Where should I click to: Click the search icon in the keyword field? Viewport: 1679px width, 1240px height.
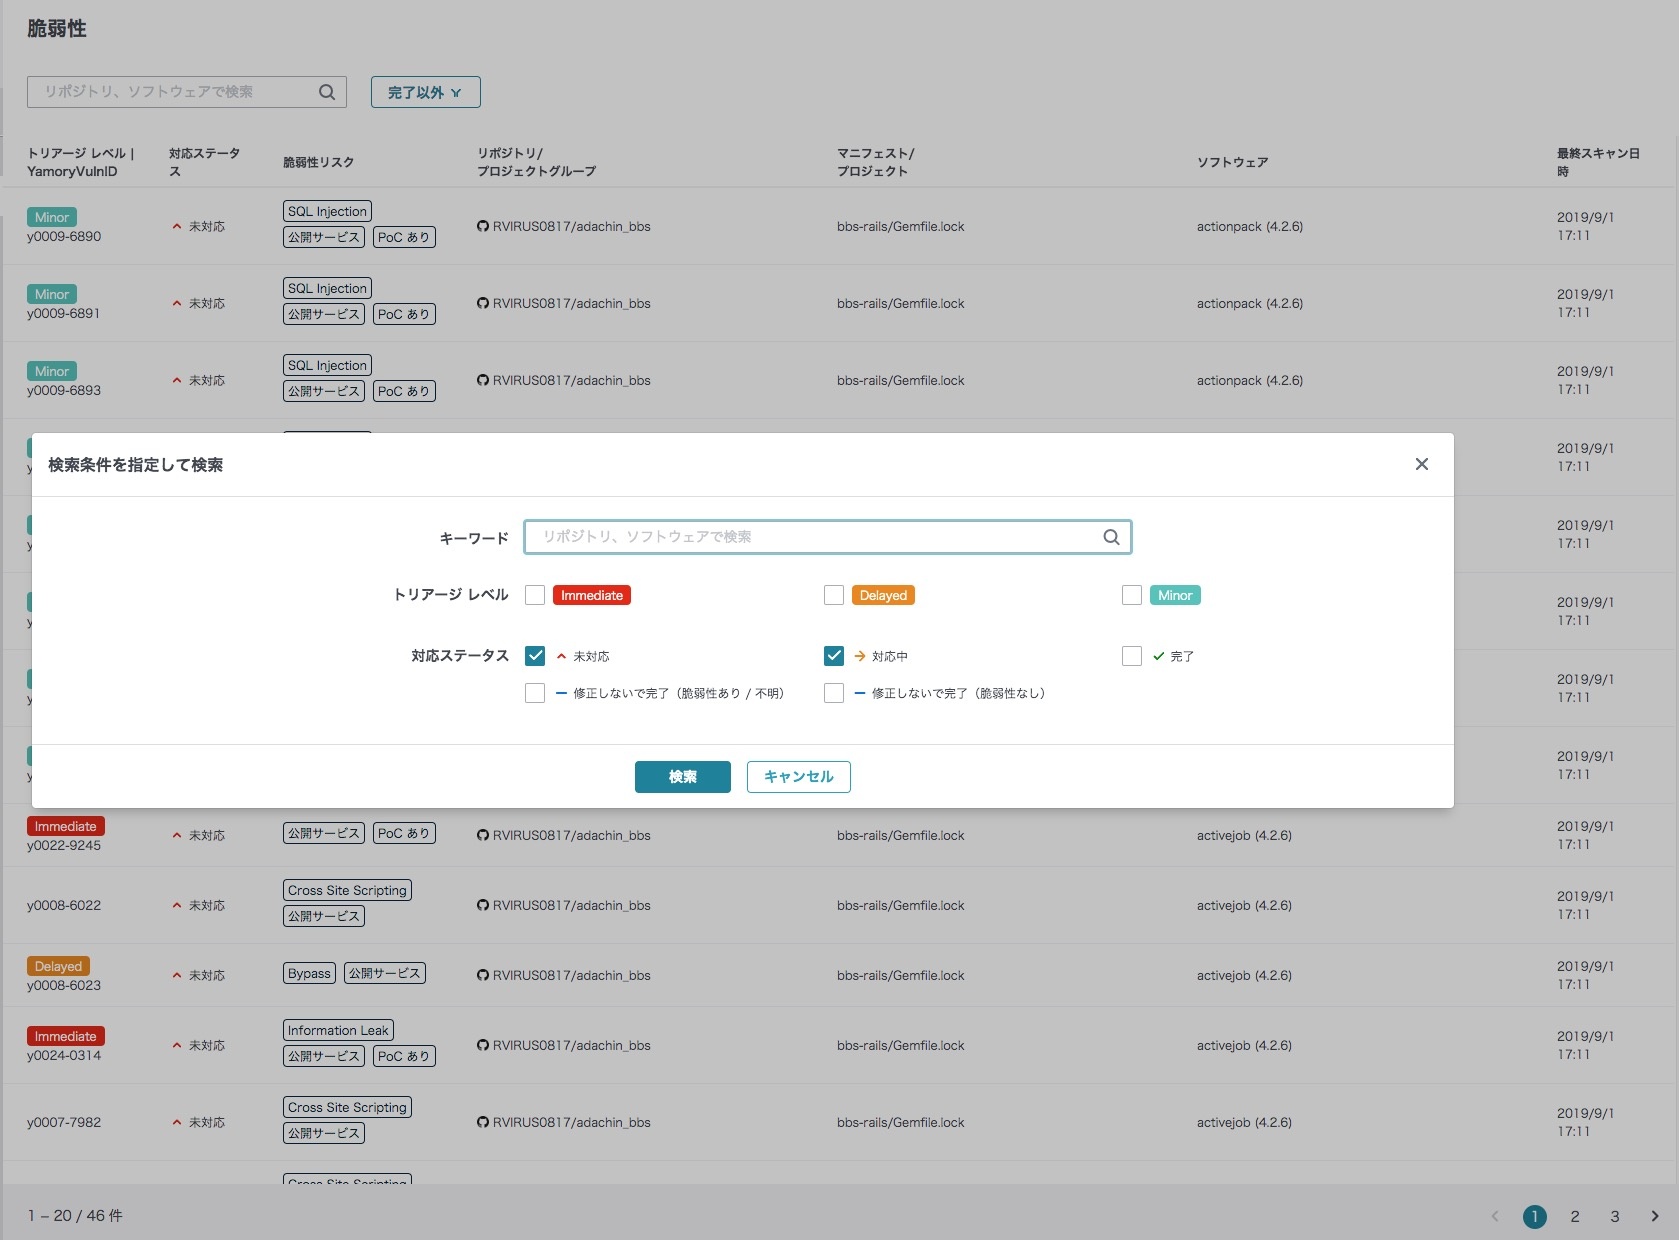point(1111,537)
